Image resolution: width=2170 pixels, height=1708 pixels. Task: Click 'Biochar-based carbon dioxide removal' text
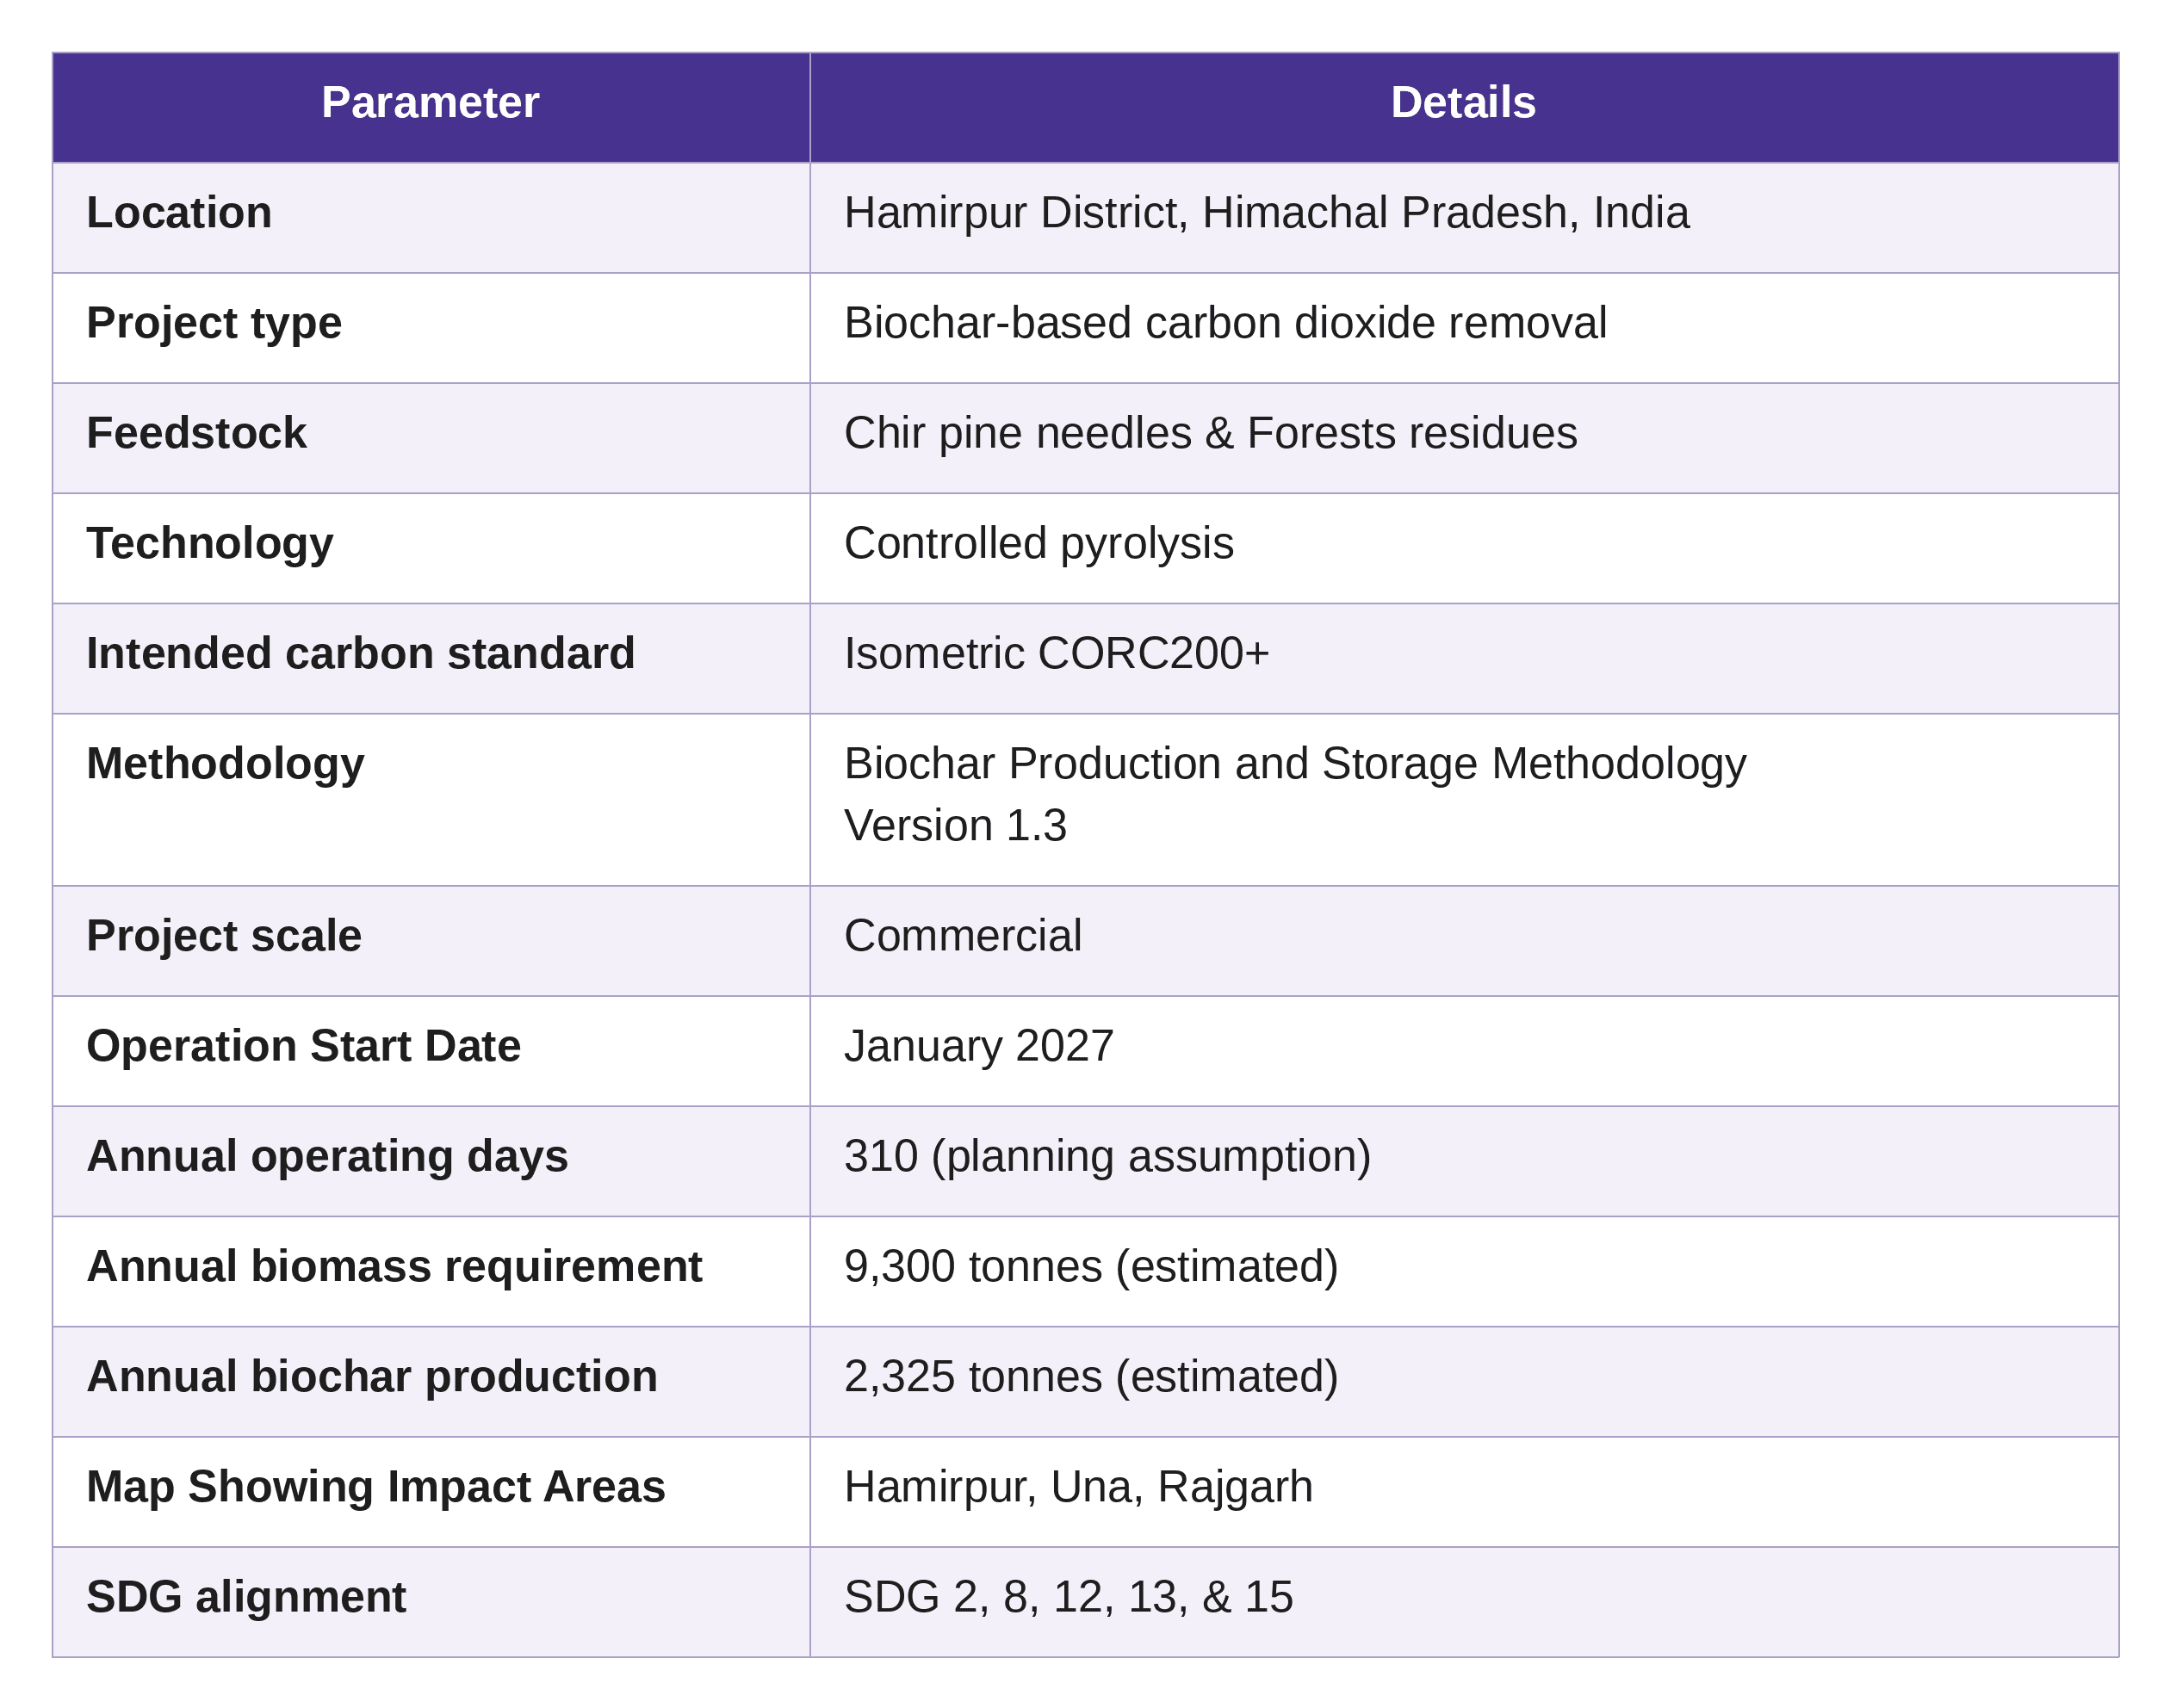coord(1225,323)
